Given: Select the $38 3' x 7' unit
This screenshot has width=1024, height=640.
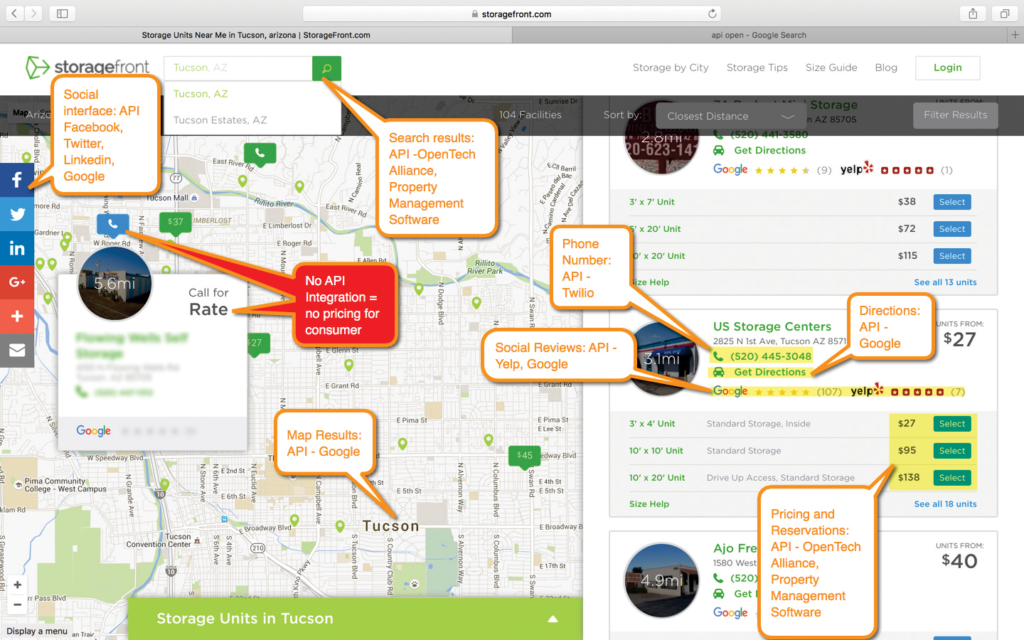Looking at the screenshot, I should pos(952,202).
